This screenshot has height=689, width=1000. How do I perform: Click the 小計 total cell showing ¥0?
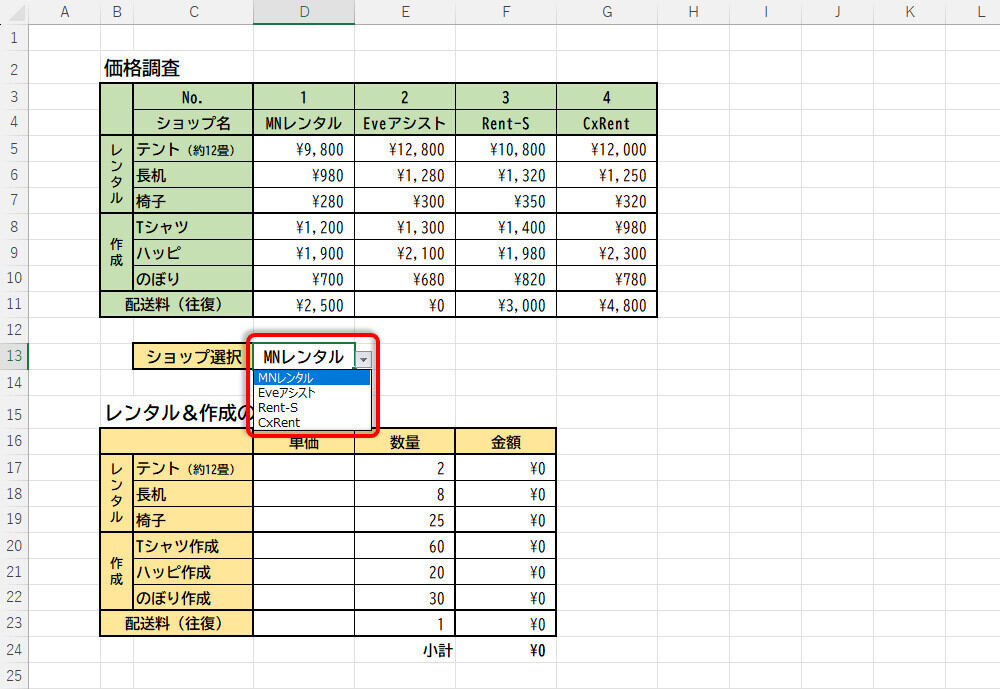pos(506,651)
